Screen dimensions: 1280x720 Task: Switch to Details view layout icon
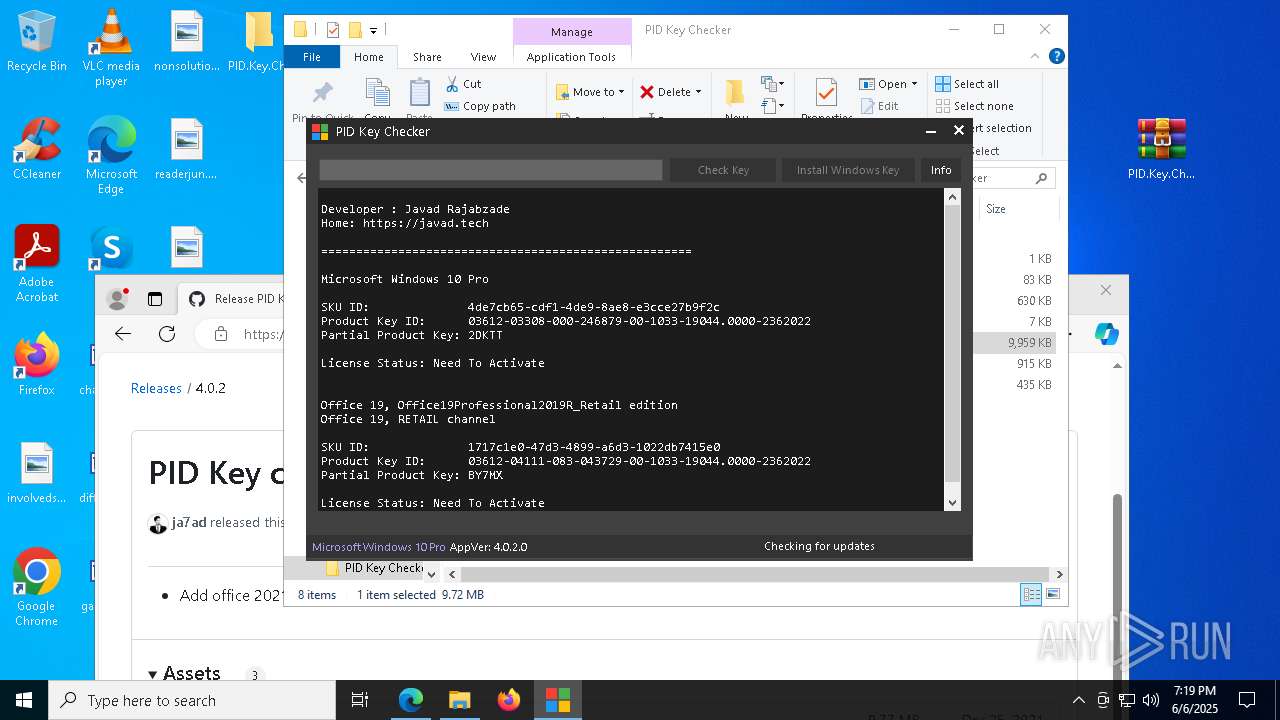(x=1031, y=594)
